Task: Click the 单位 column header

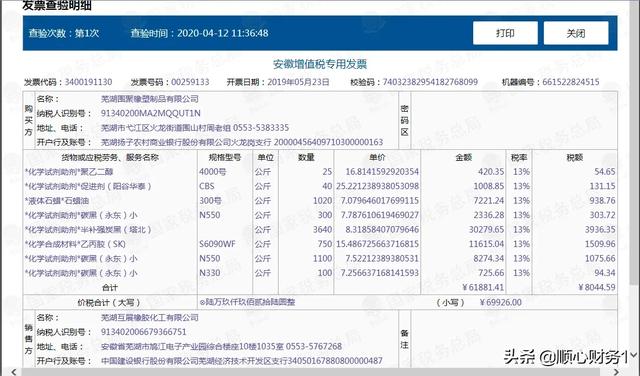Action: 265,157
